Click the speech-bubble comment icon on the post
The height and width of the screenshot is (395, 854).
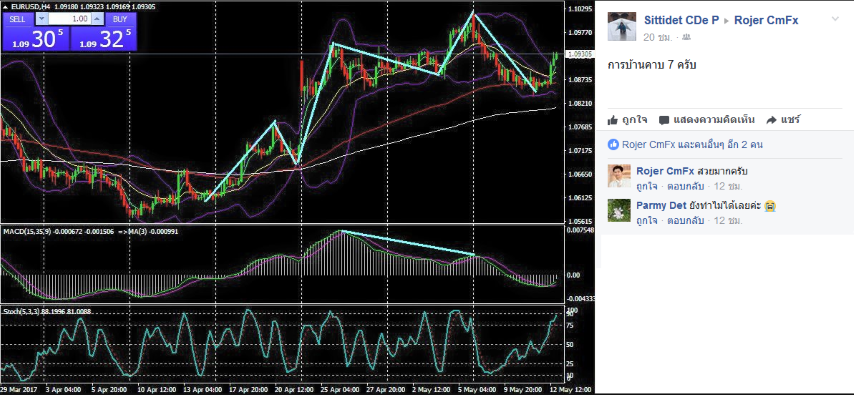pyautogui.click(x=663, y=120)
